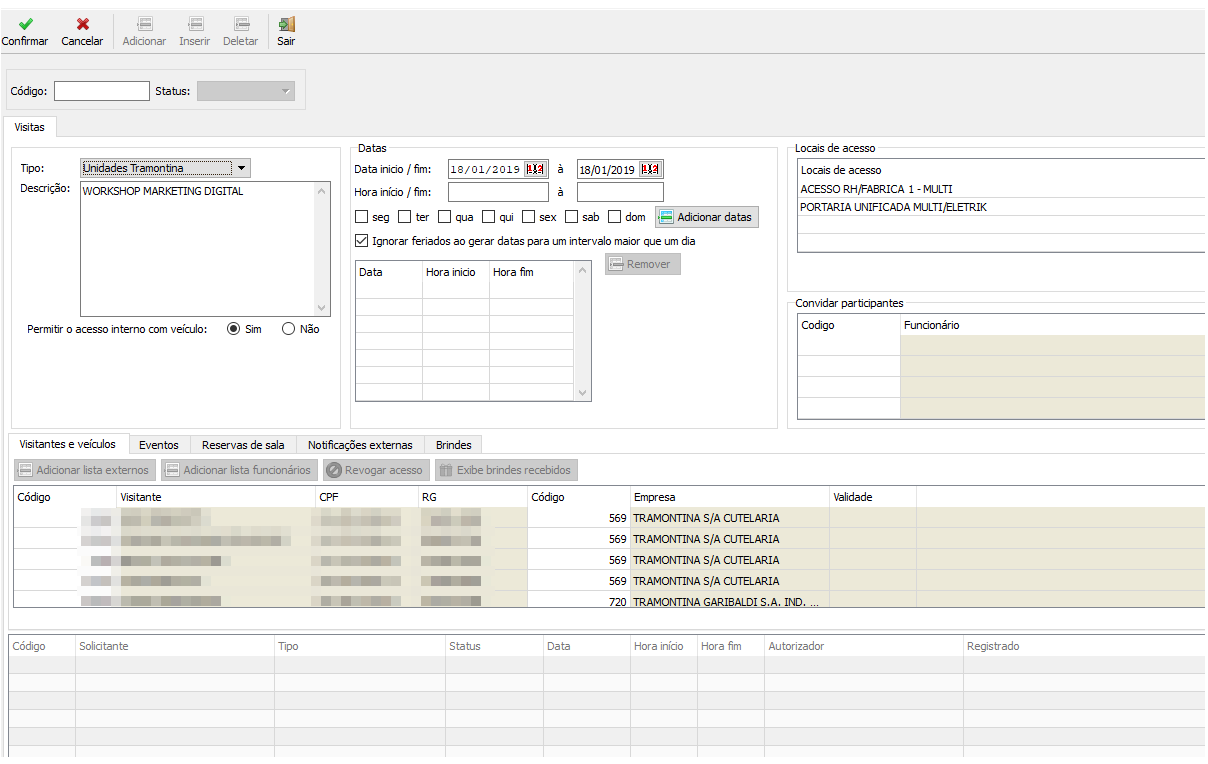
Task: Uncheck the Ignorar feriados checkbox
Action: pos(362,241)
